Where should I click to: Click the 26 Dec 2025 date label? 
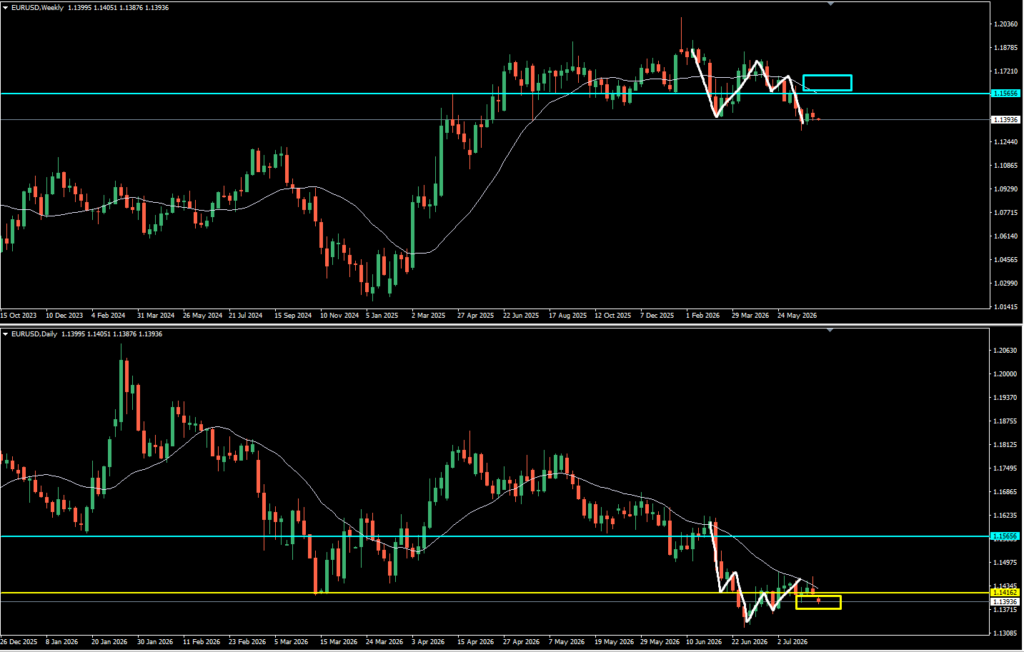tap(20, 642)
